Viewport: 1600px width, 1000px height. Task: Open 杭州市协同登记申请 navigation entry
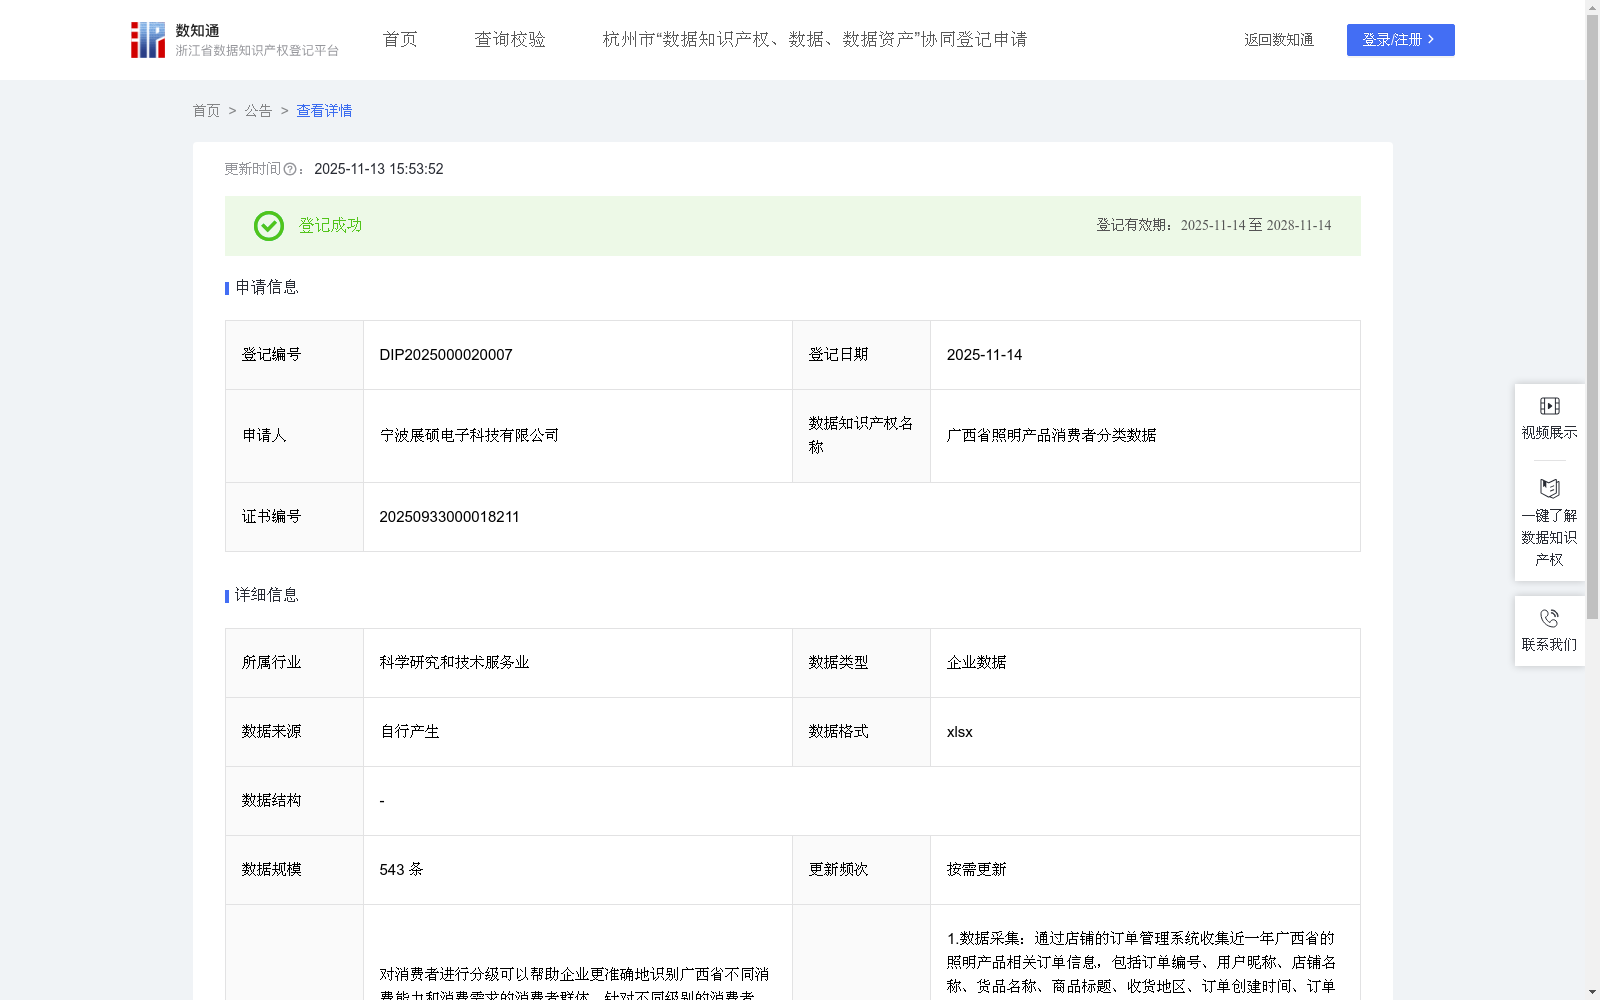click(814, 39)
